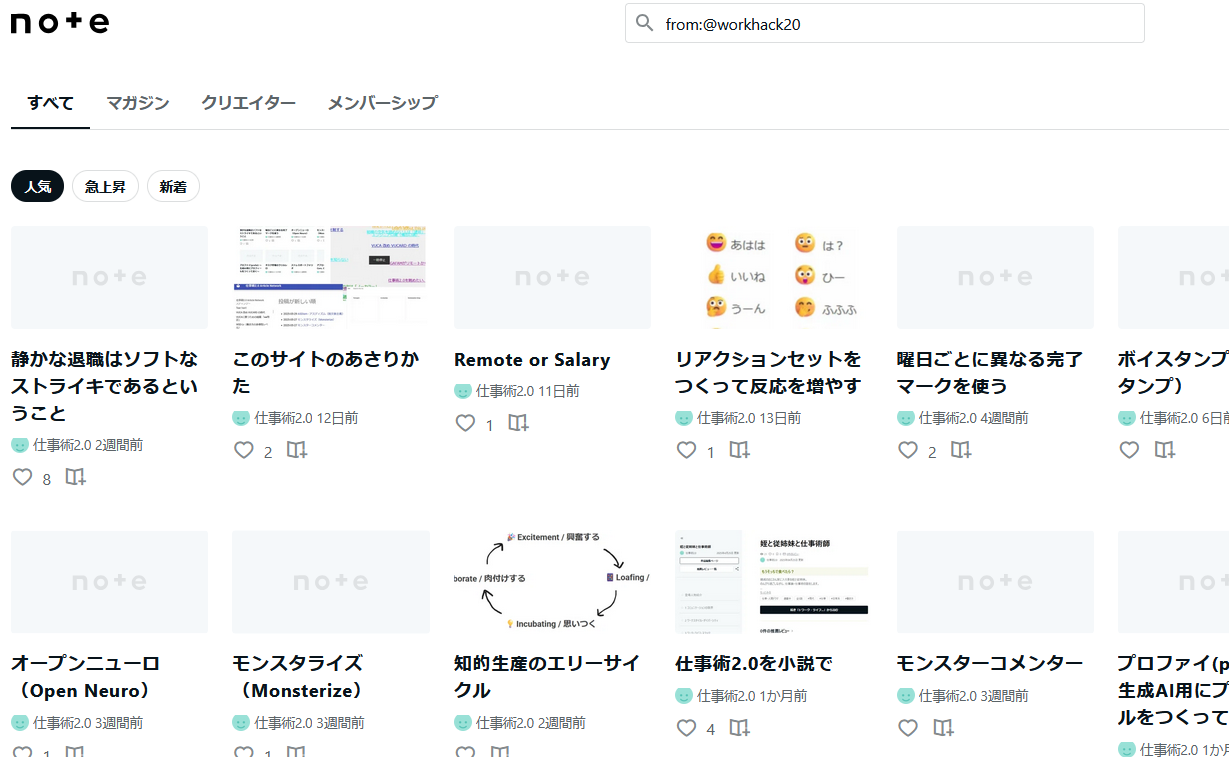Select the 人気 sort filter
Screen dimensions: 1229x757
[38, 187]
